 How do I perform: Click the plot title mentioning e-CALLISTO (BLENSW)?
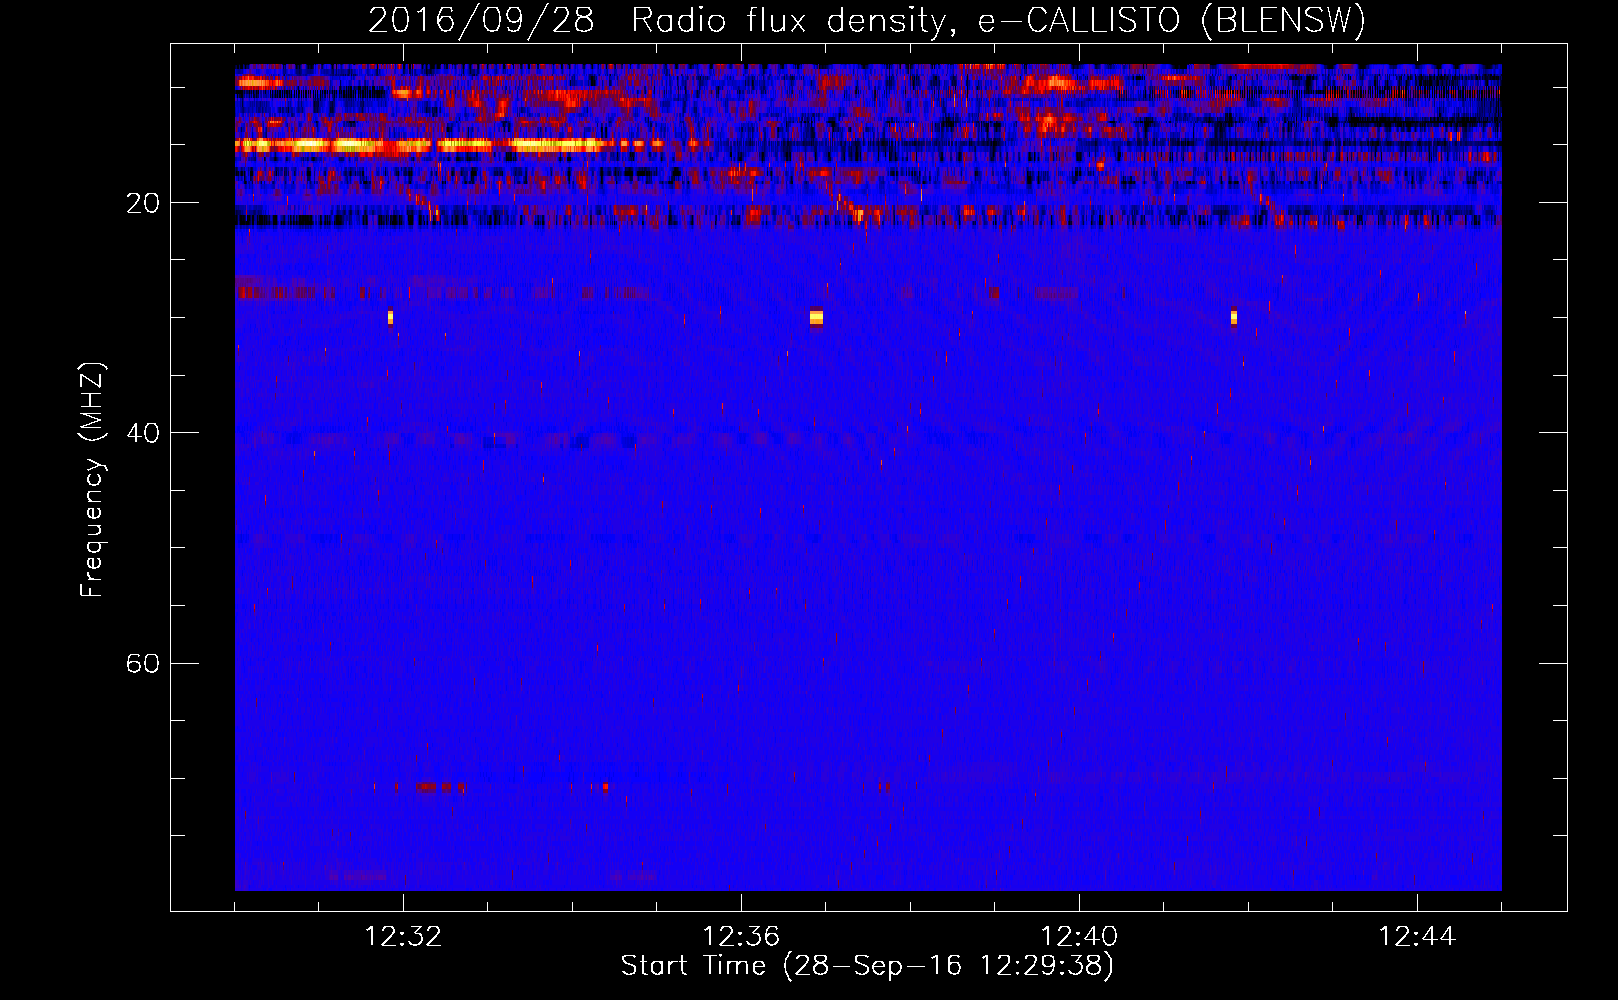(x=867, y=20)
